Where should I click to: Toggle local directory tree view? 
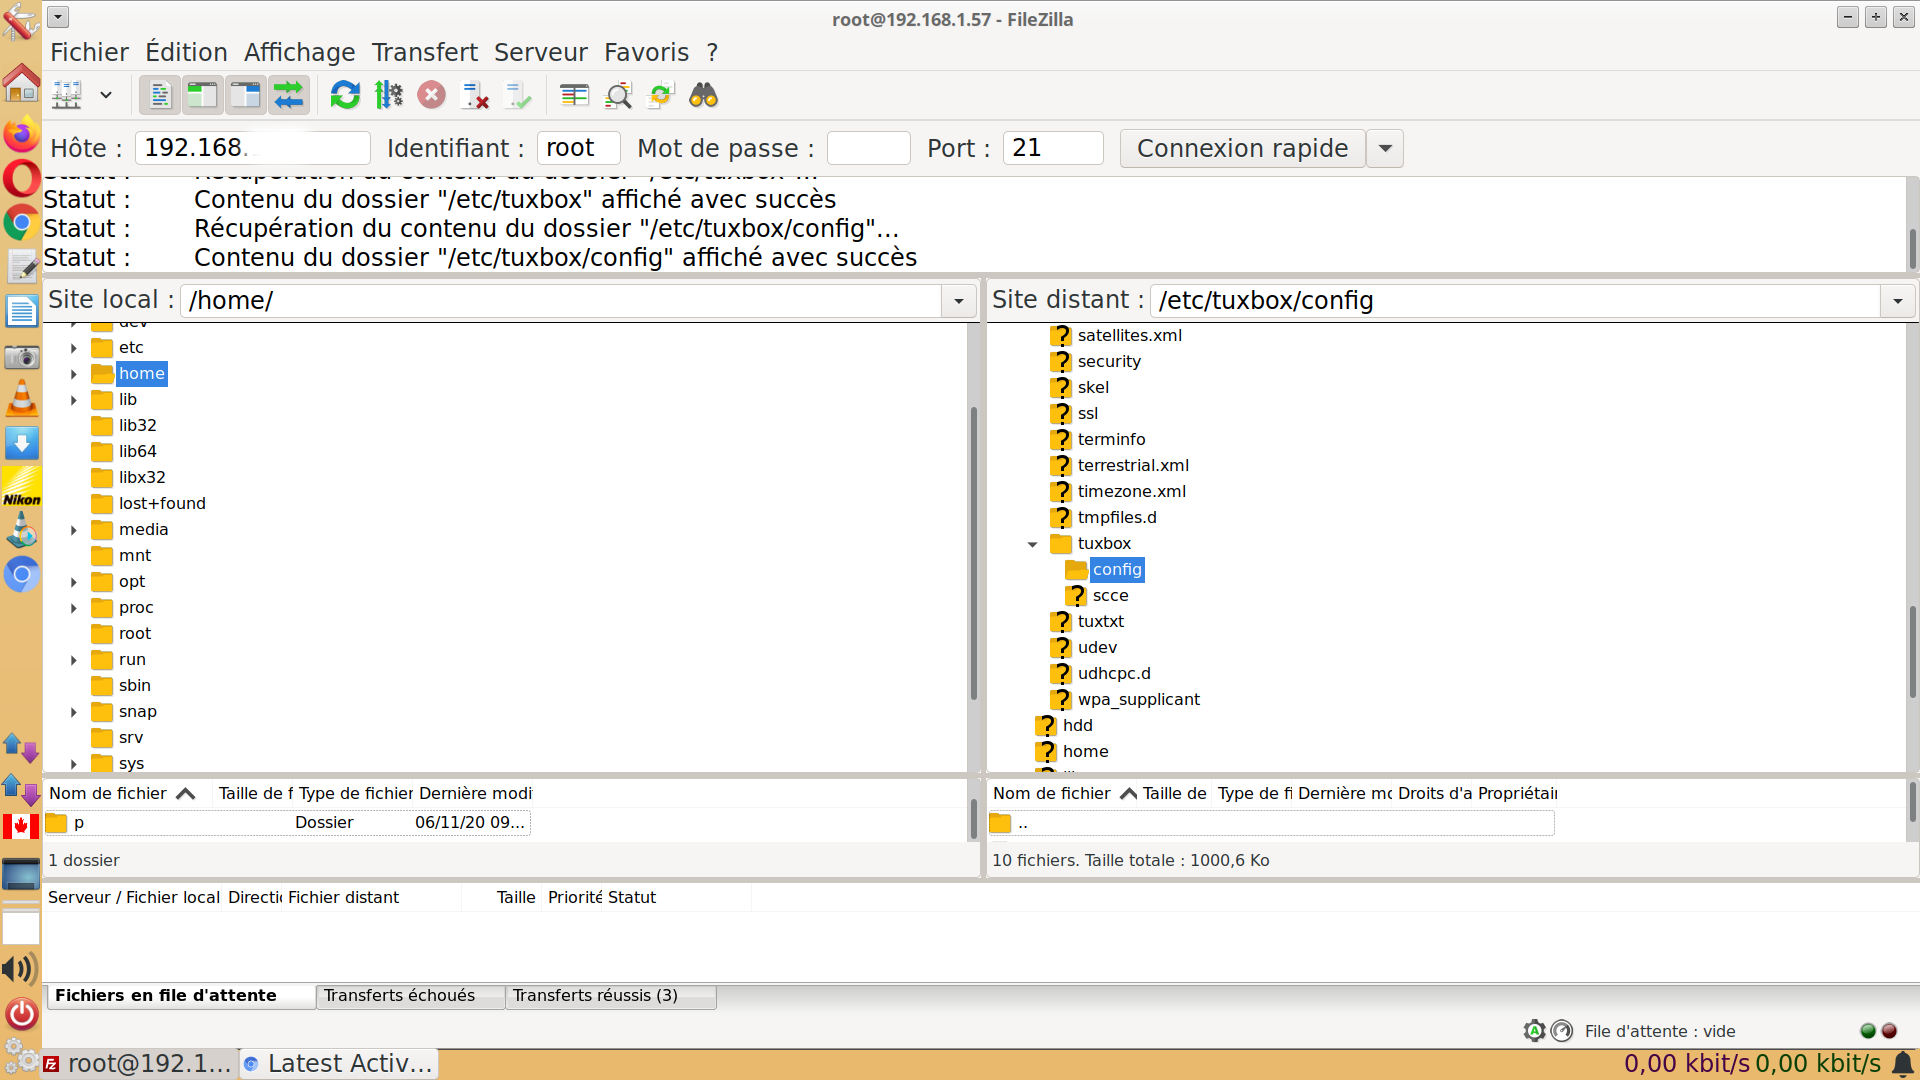(x=203, y=96)
